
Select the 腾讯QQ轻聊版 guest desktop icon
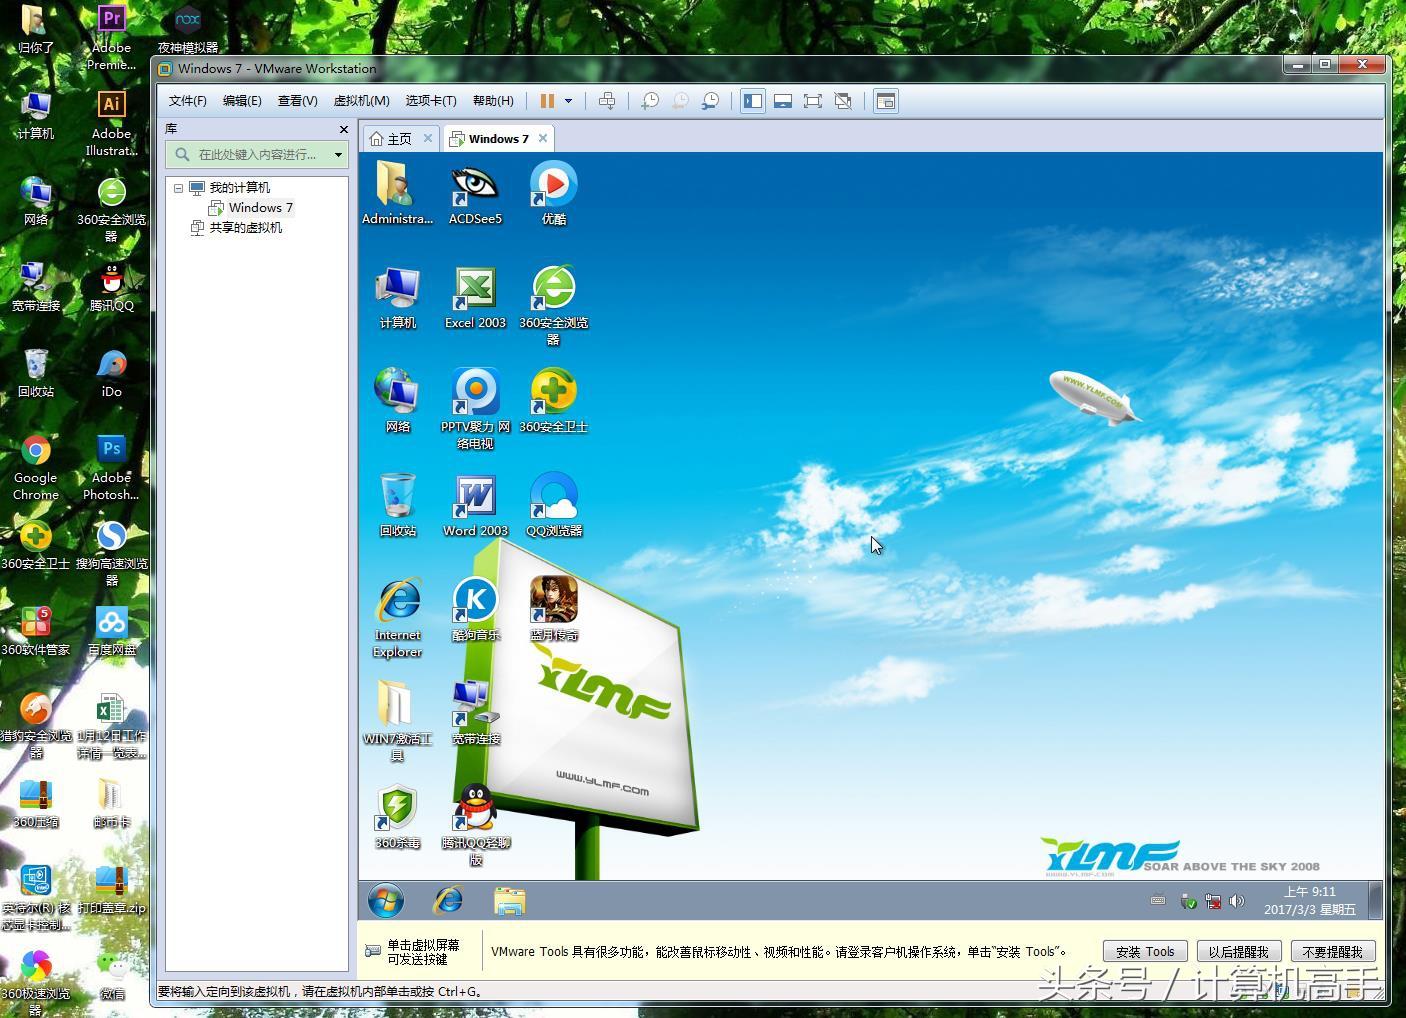(475, 825)
